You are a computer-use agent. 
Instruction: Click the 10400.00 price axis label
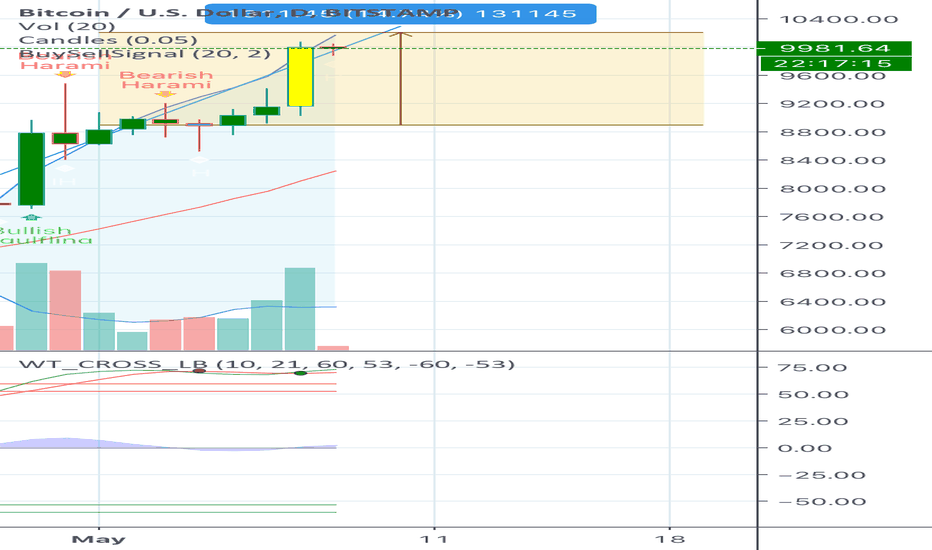pos(838,20)
